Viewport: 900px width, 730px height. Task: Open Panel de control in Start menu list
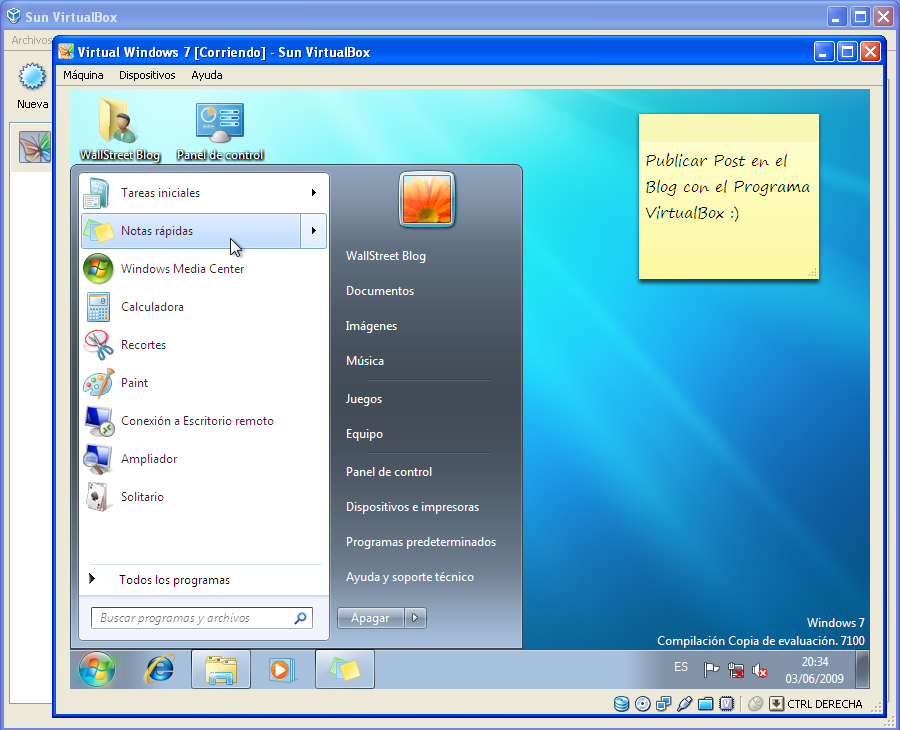point(389,472)
